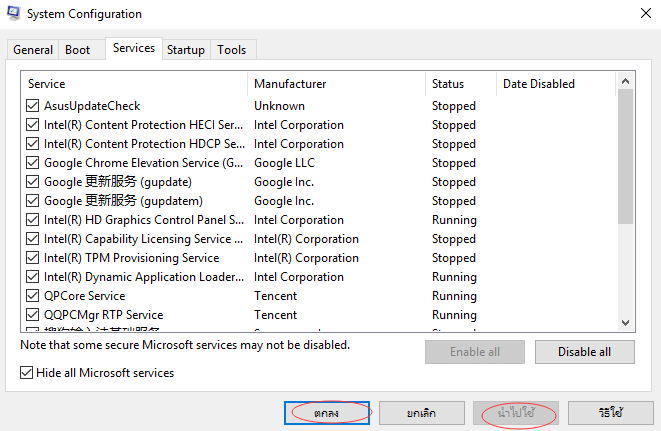Select the AsusUpdateCheck service name
Screen dimensions: 661x431
point(92,105)
